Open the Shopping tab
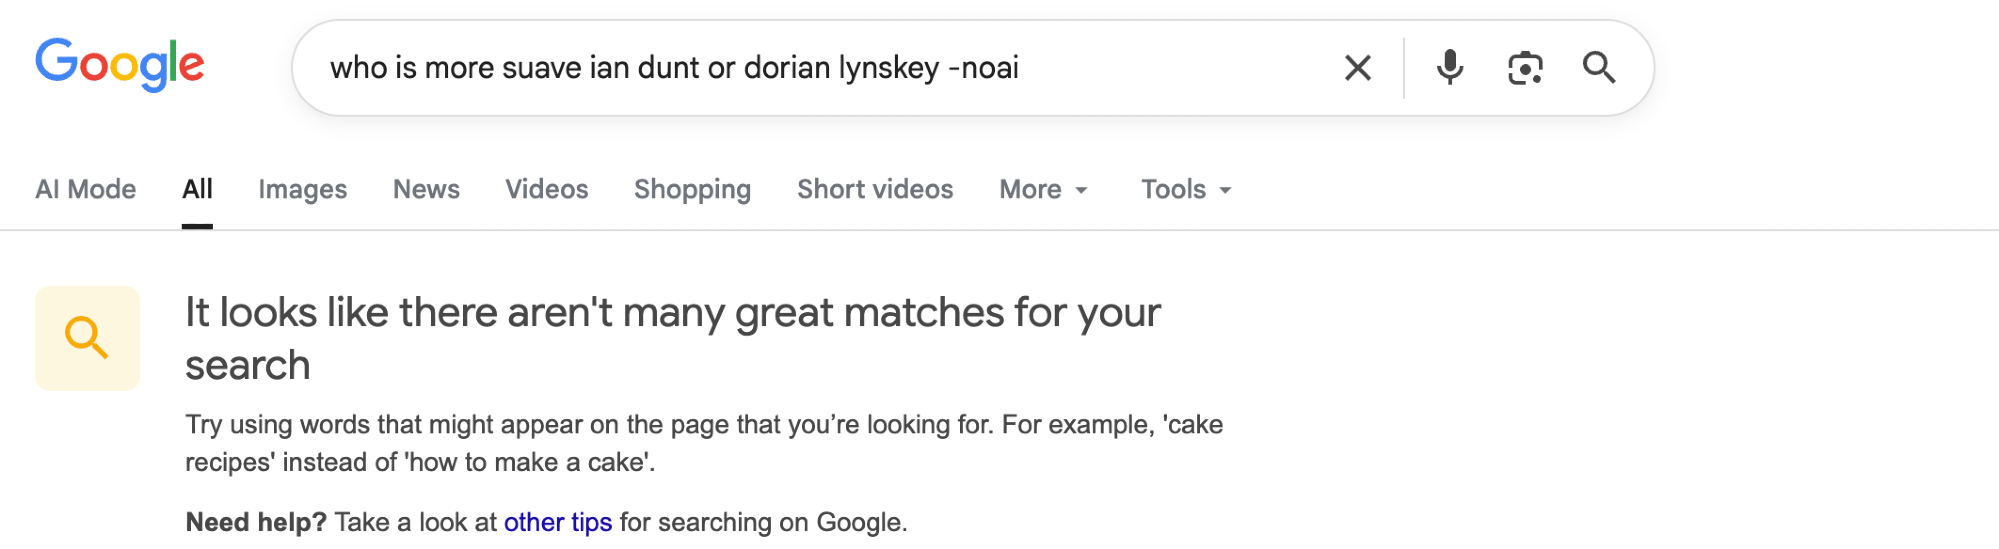Image resolution: width=1999 pixels, height=549 pixels. coord(692,189)
